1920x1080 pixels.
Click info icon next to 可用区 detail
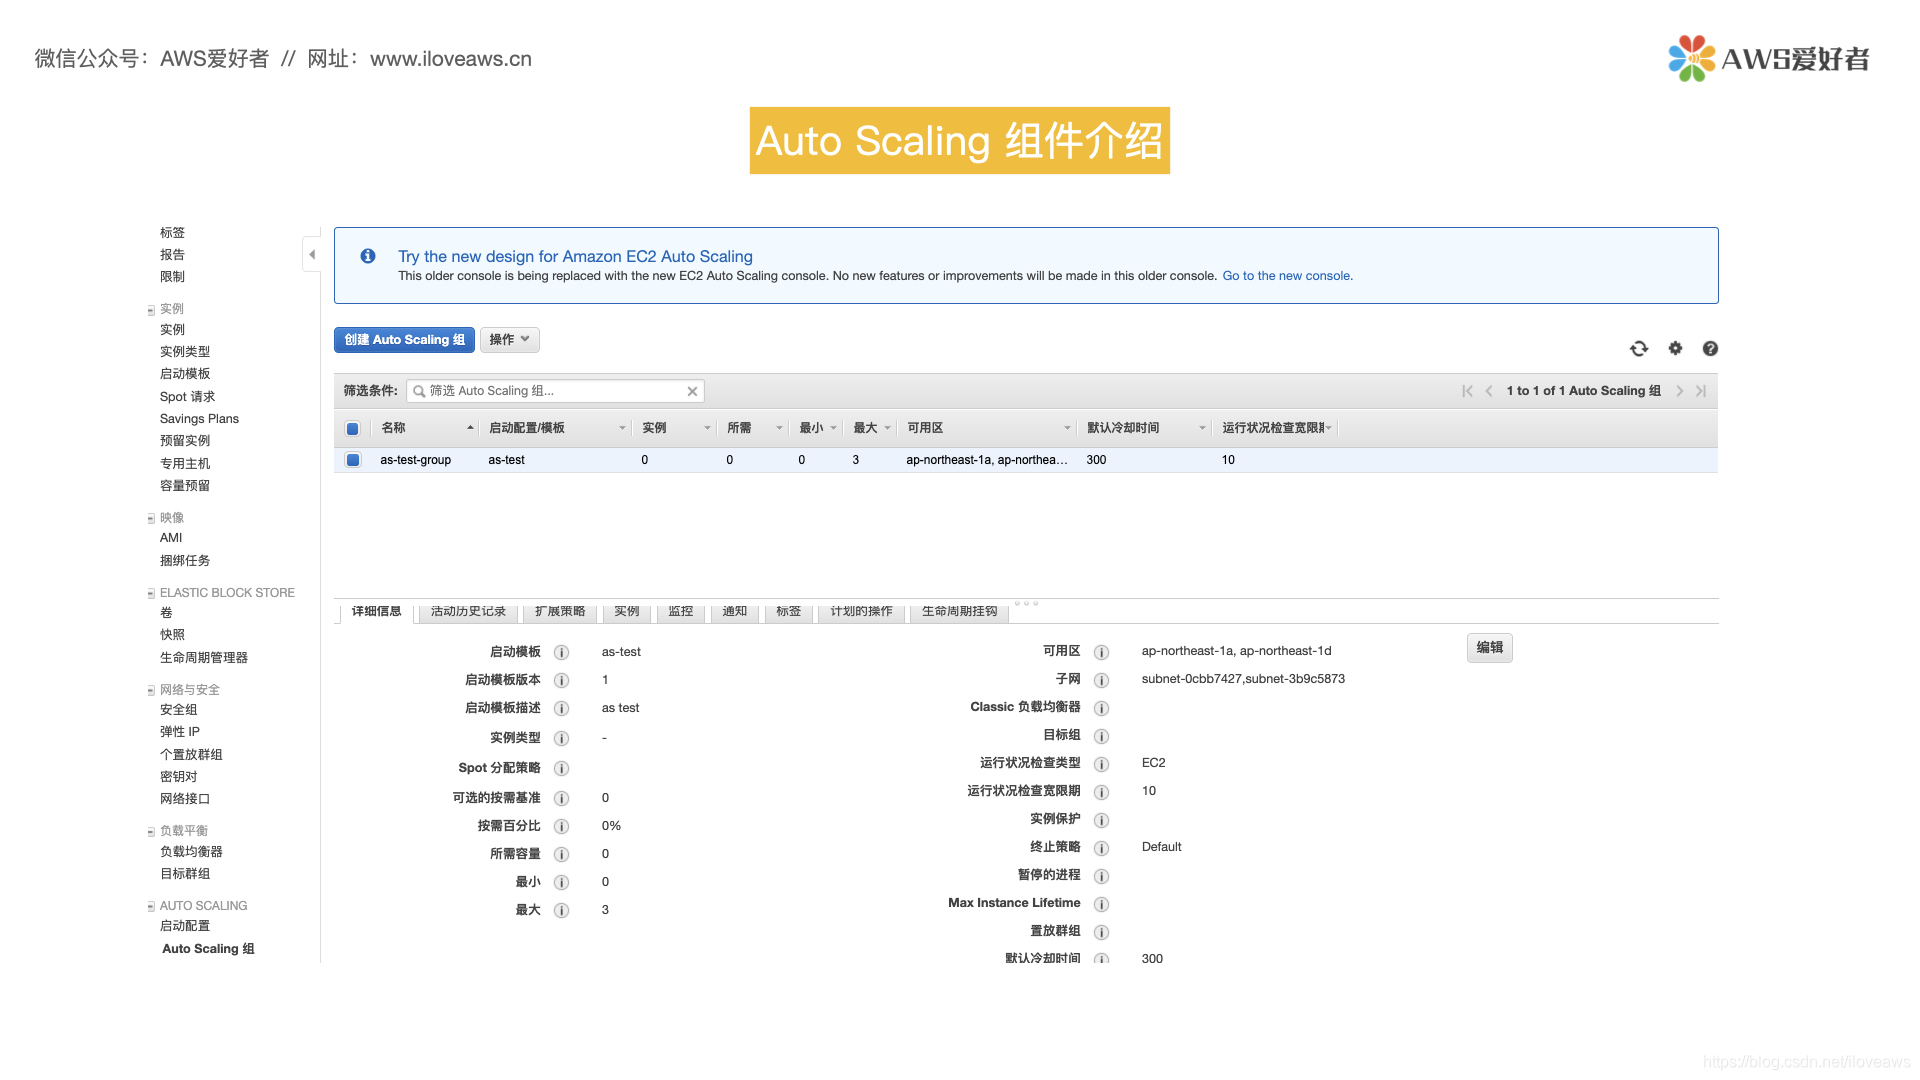pyautogui.click(x=1102, y=653)
